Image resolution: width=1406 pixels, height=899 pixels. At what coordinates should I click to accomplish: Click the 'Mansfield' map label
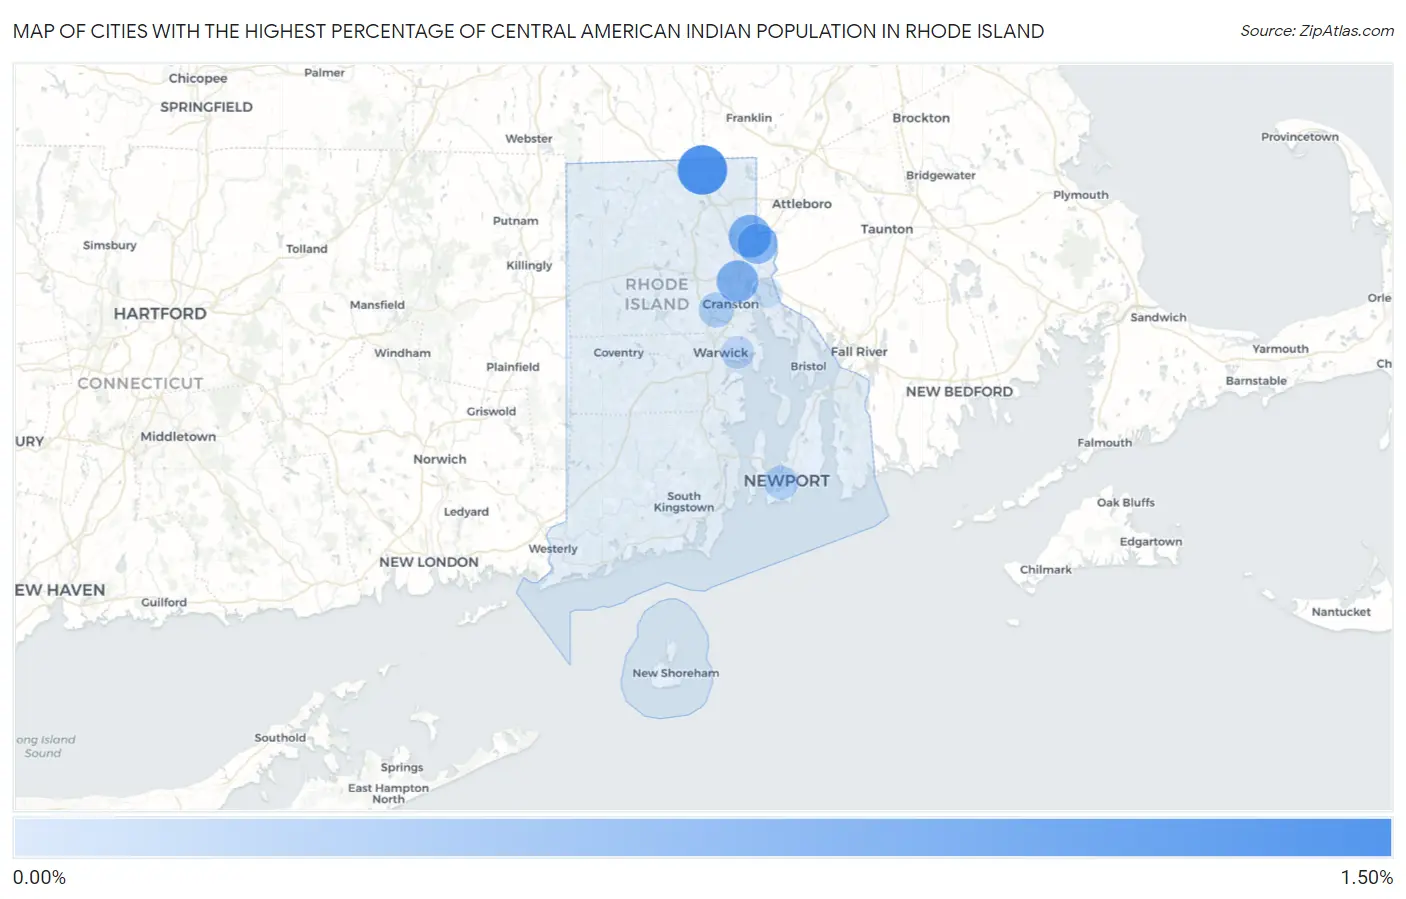click(x=377, y=305)
